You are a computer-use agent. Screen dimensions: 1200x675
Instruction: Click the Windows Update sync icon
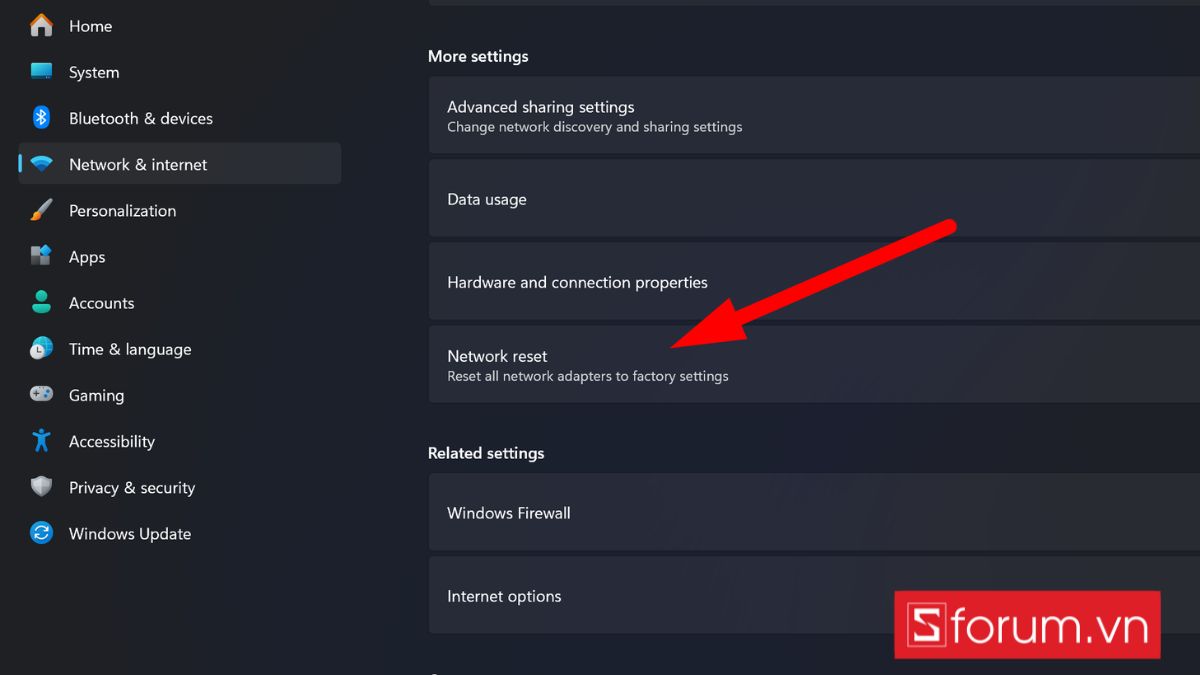tap(41, 533)
